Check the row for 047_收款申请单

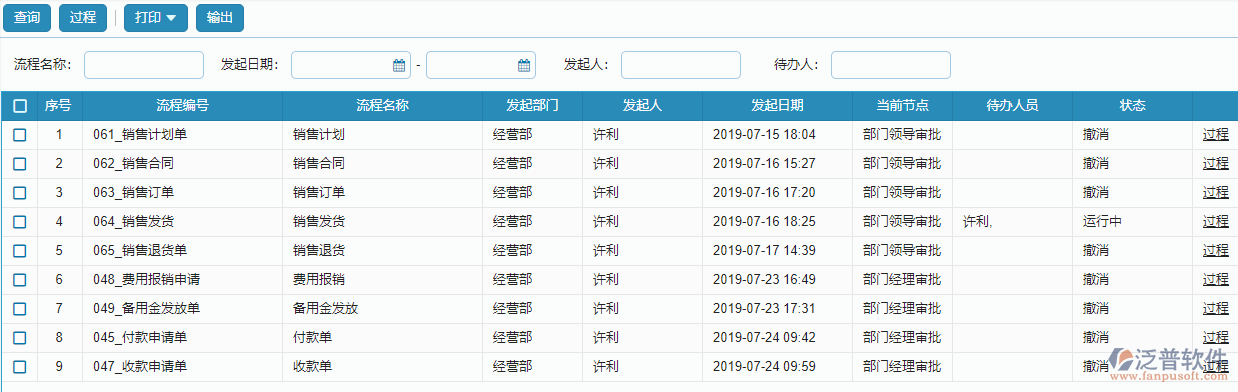click(x=20, y=367)
